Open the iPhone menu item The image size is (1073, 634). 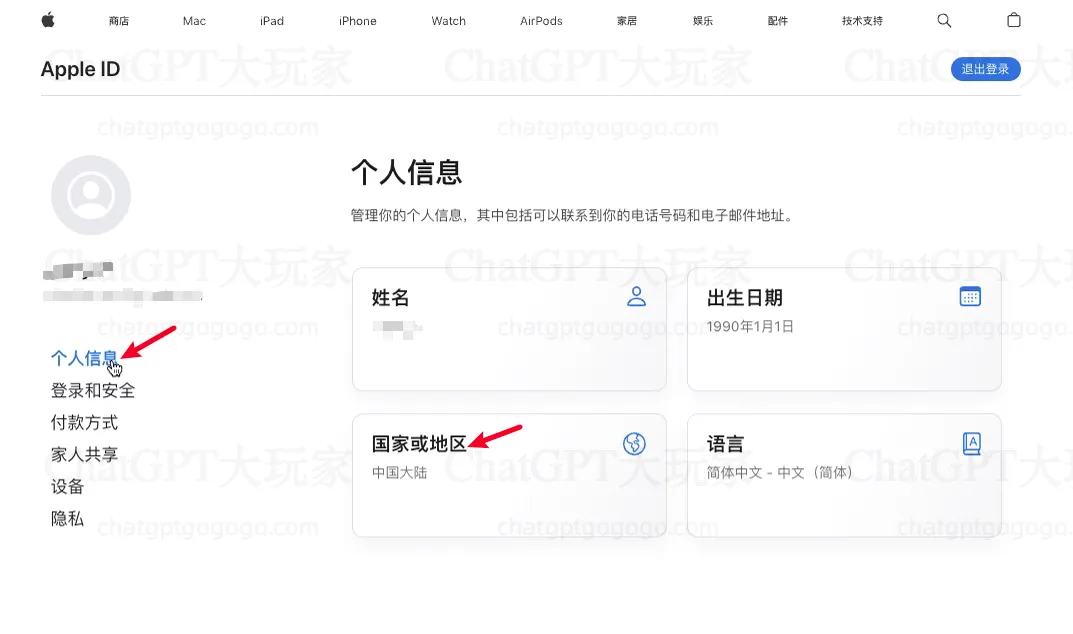[357, 19]
